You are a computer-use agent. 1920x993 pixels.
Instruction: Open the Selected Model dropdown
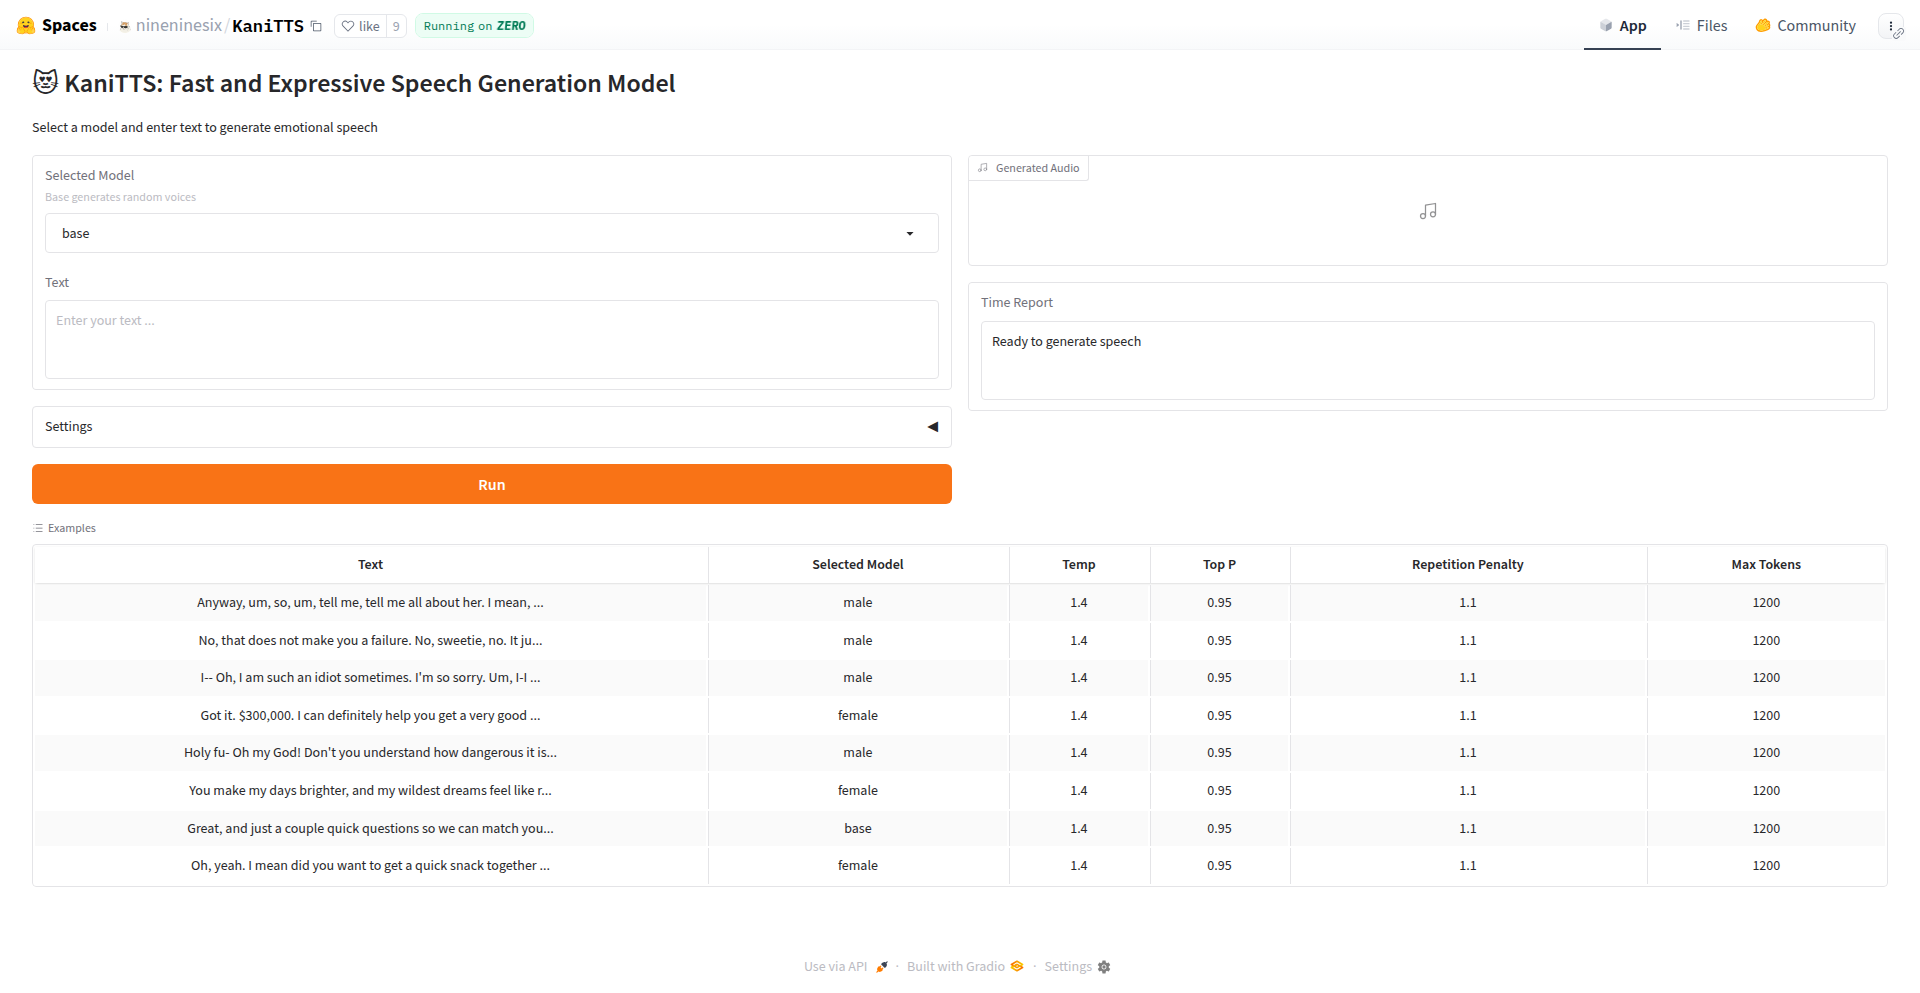(491, 233)
